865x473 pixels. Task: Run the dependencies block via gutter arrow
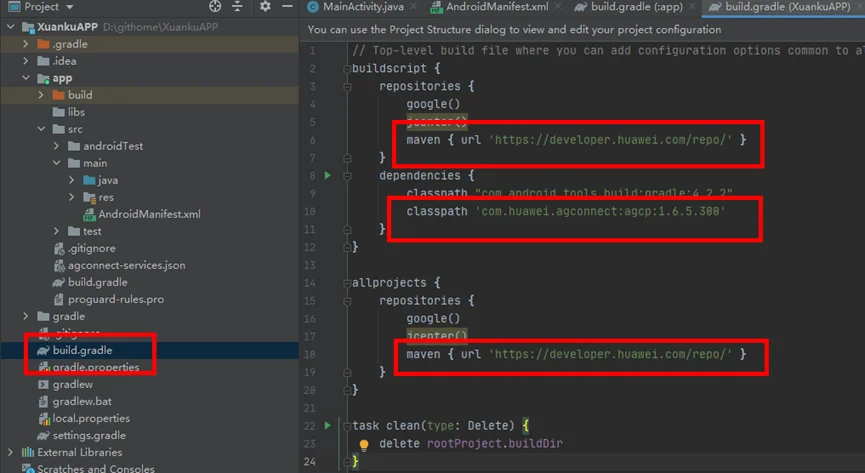[x=328, y=176]
